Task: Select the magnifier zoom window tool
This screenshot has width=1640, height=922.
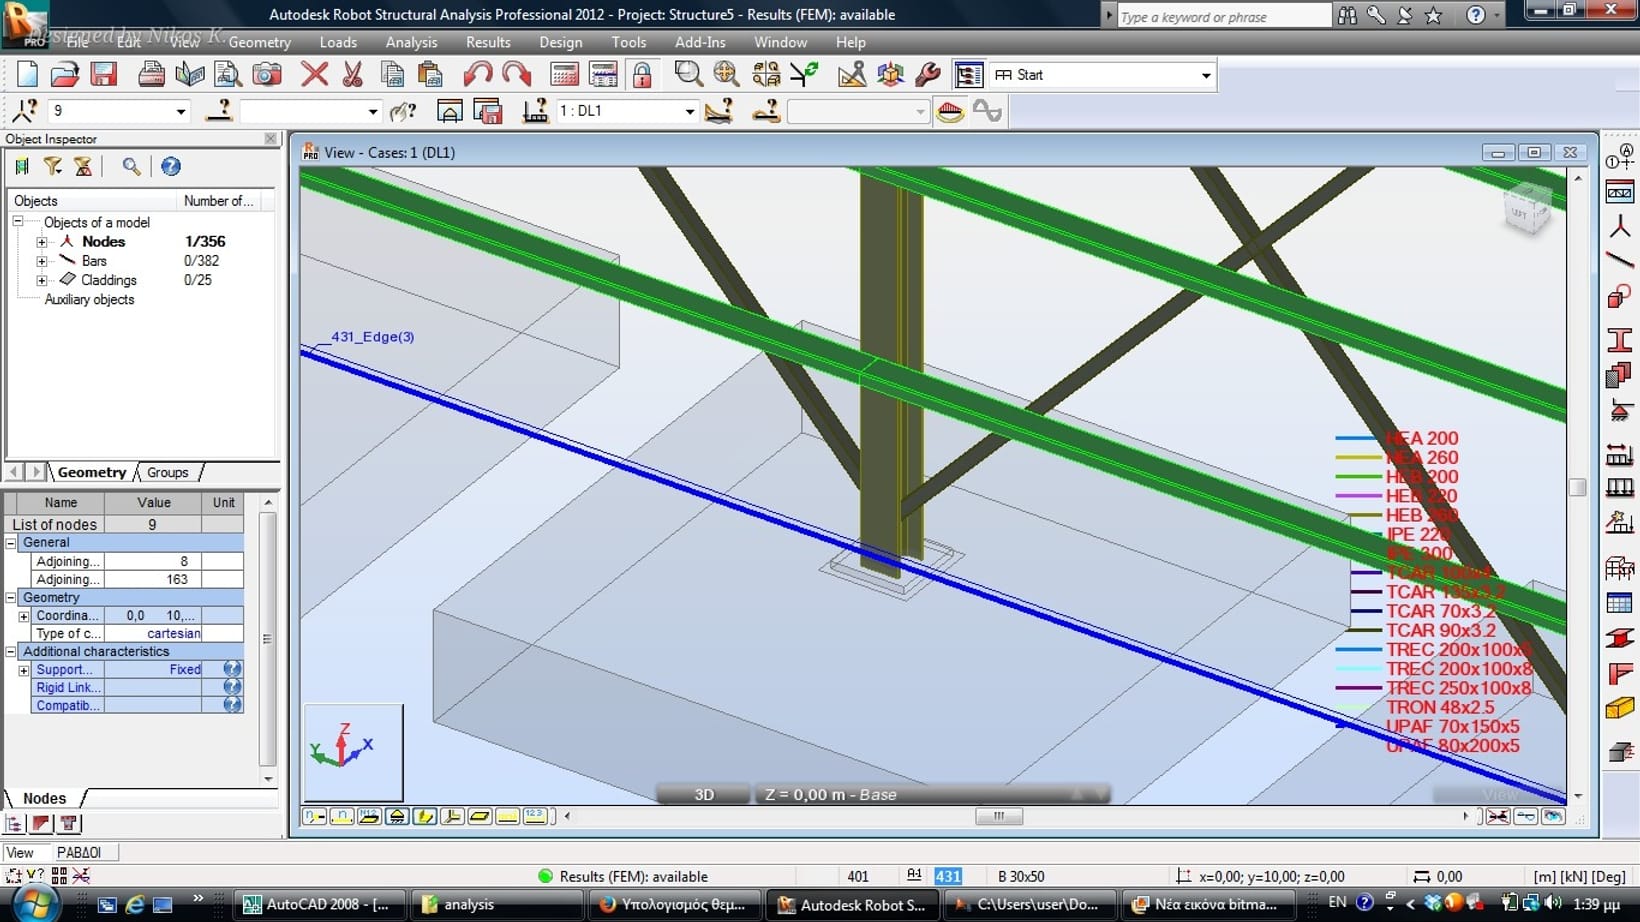Action: (687, 75)
